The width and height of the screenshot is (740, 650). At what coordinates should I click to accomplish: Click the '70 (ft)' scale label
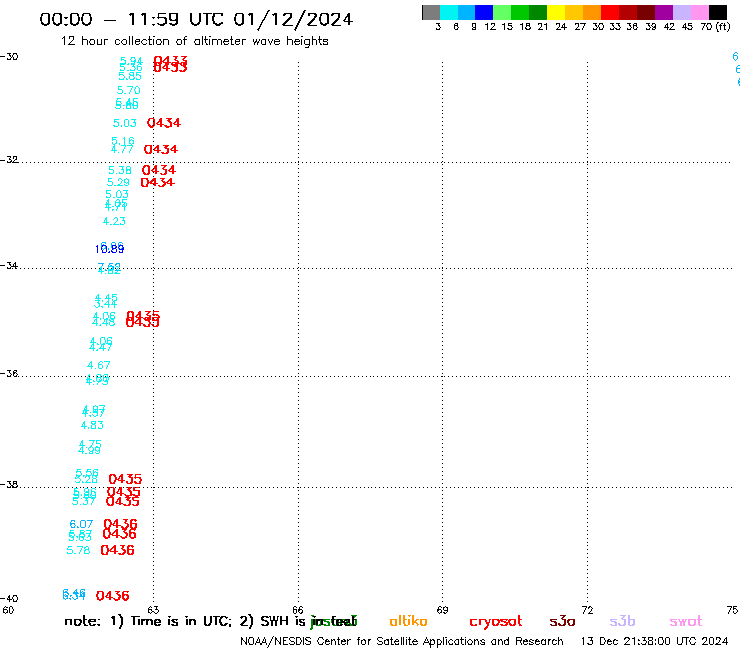click(x=715, y=27)
